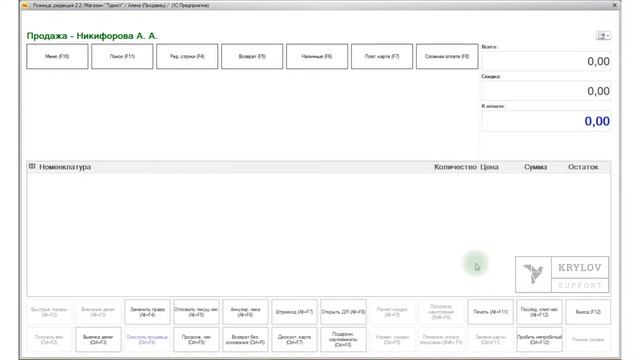This screenshot has width=640, height=360.
Task: Click Заменить права (Alt+F4) button
Action: [147, 312]
